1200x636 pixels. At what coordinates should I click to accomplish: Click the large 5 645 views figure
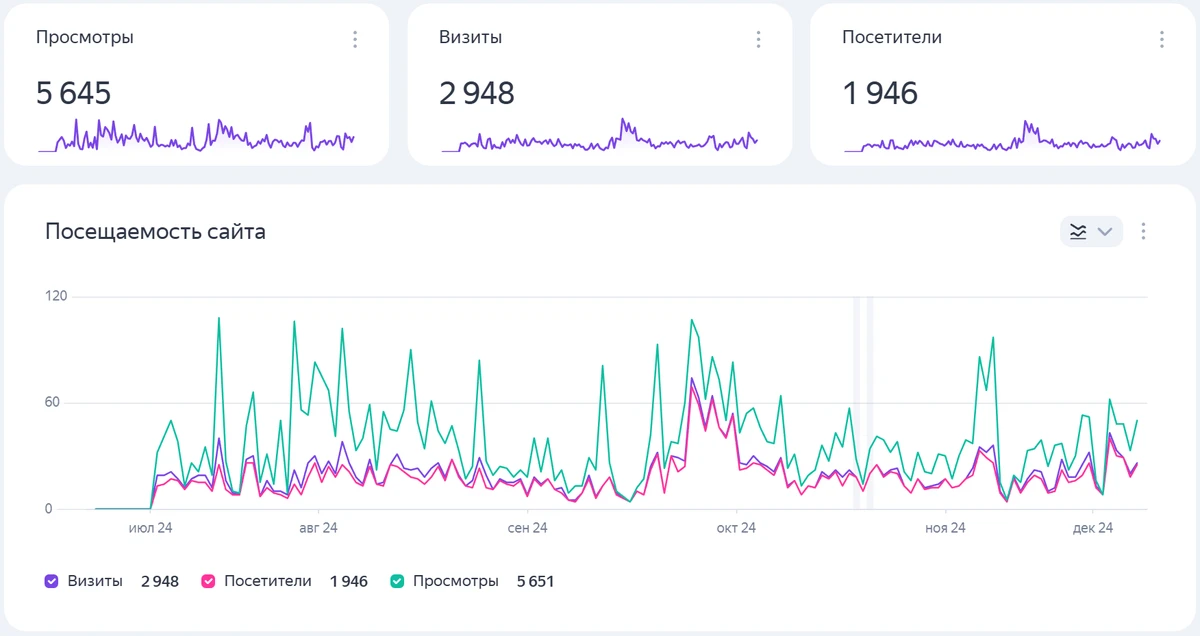(x=74, y=93)
